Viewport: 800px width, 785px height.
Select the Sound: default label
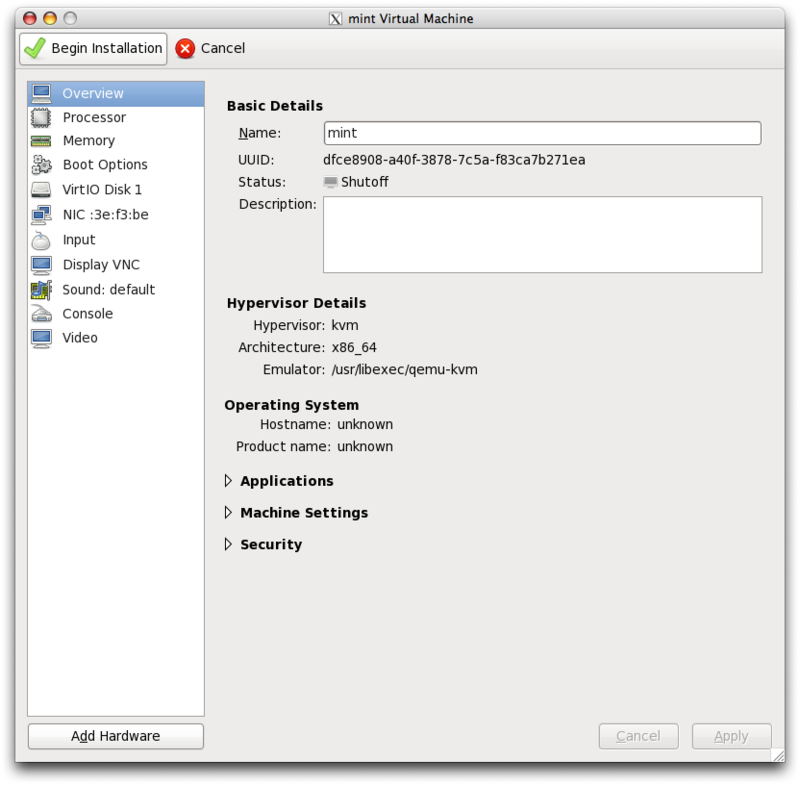pos(109,290)
